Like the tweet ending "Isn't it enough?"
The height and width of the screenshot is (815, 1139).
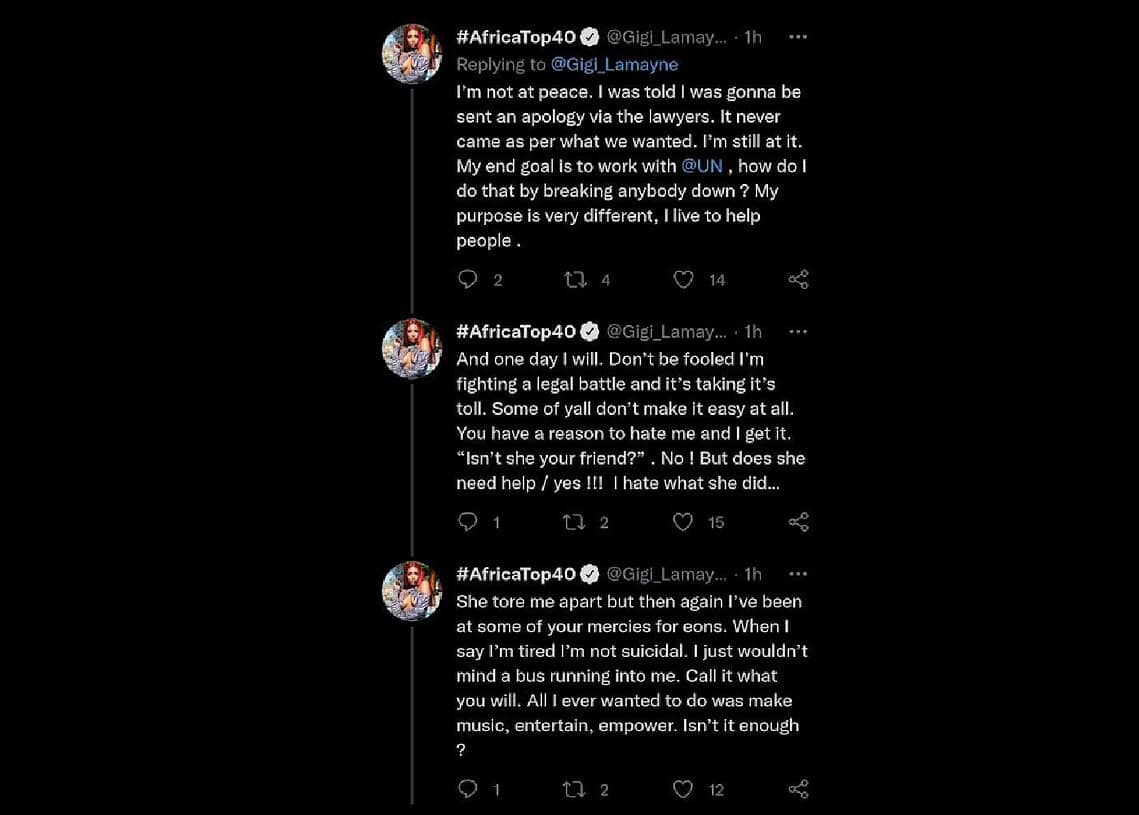tap(683, 790)
